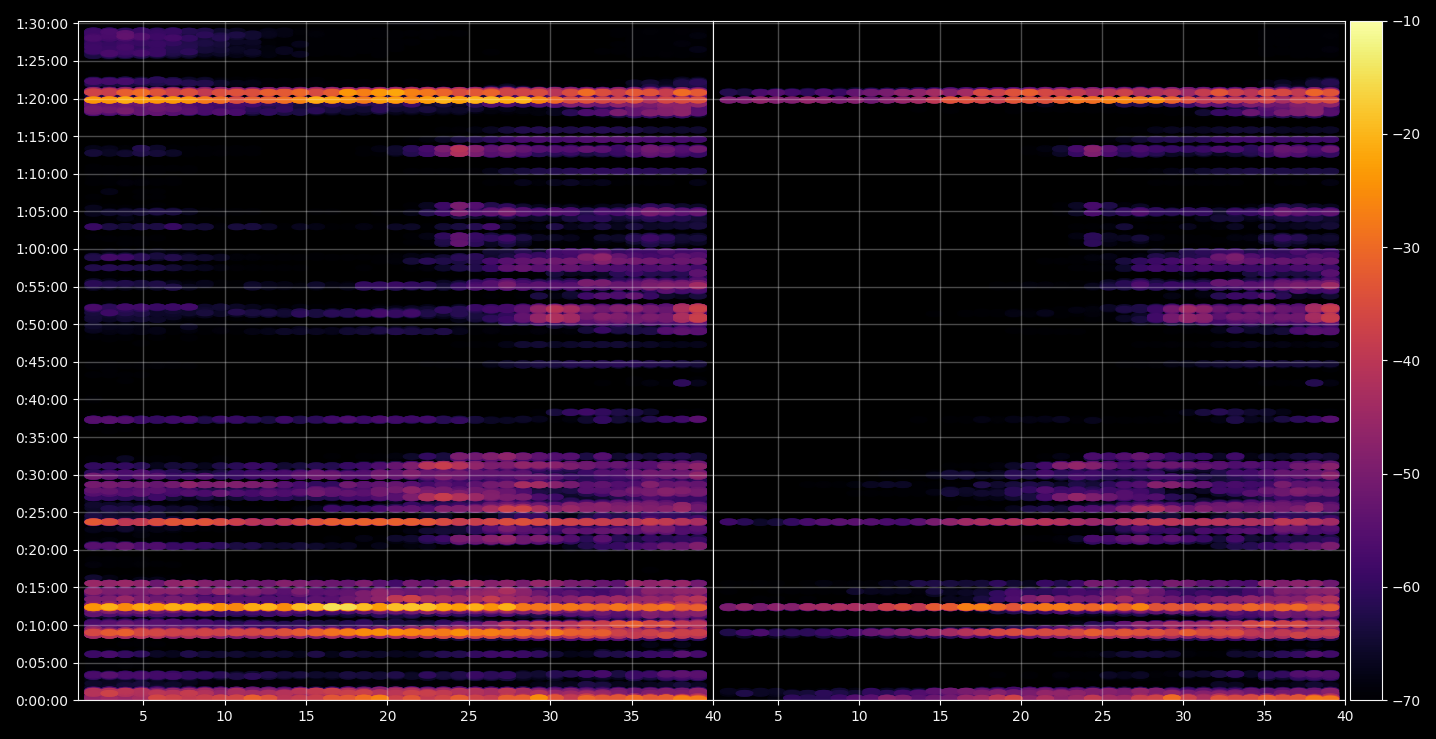Click x-axis label 10 under the right plot
This screenshot has width=1436, height=739.
(859, 716)
